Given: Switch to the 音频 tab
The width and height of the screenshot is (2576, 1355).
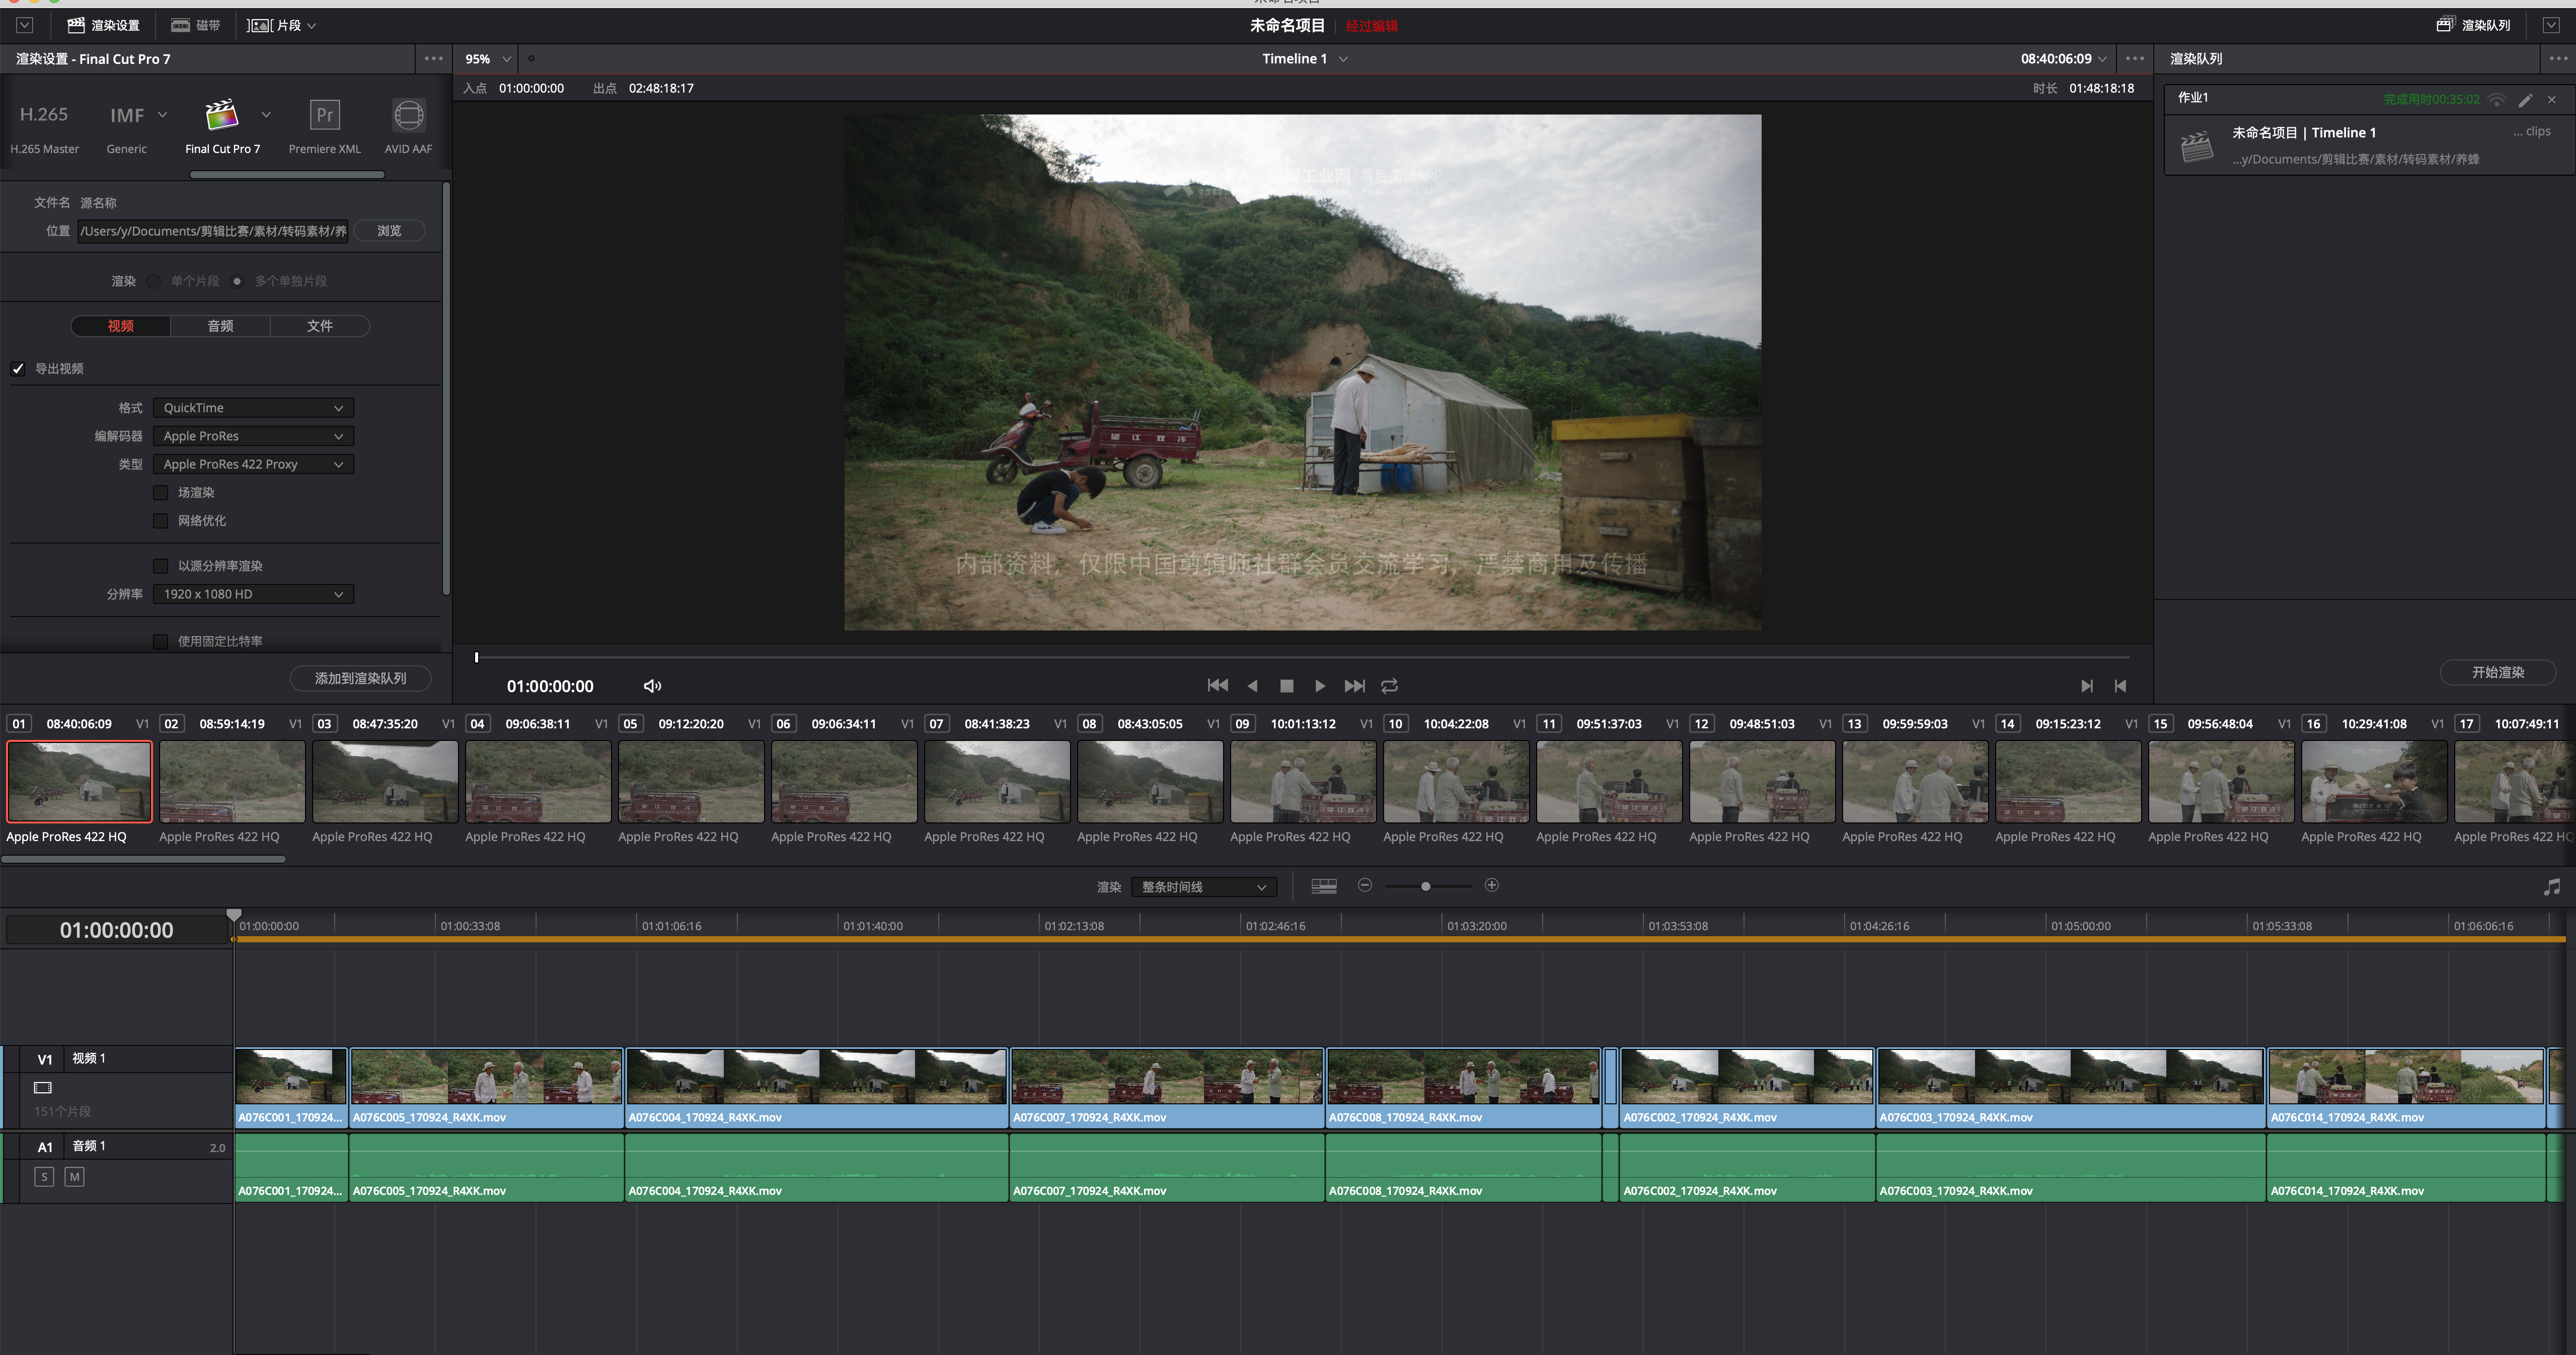Looking at the screenshot, I should tap(220, 326).
